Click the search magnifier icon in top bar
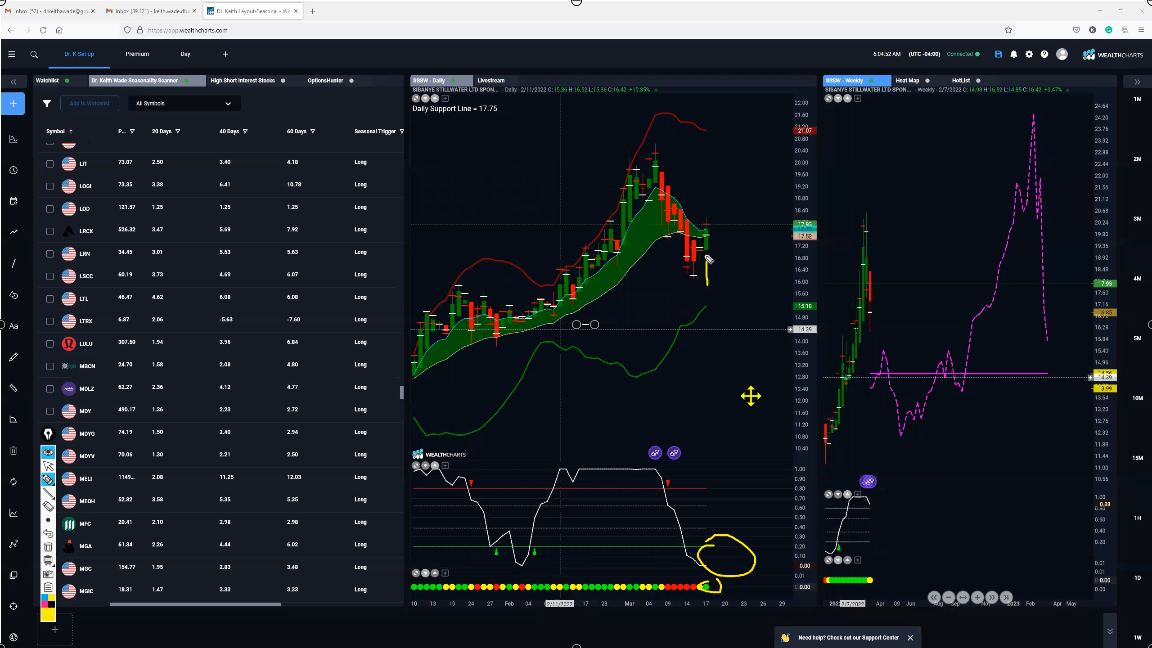 (34, 54)
